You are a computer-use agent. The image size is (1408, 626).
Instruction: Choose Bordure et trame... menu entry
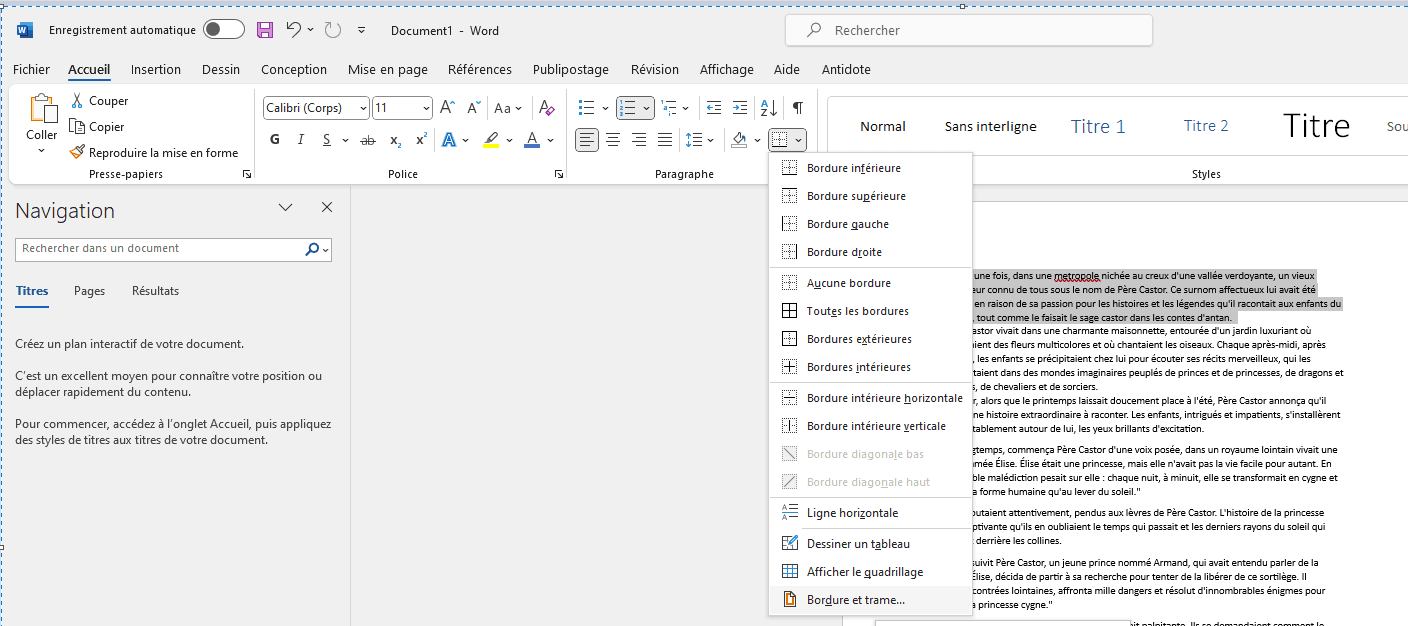click(x=855, y=600)
